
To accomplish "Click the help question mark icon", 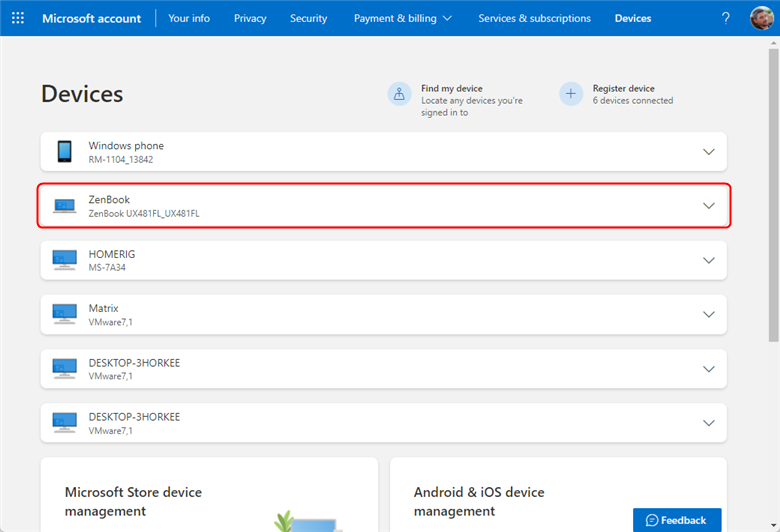I will [x=726, y=18].
